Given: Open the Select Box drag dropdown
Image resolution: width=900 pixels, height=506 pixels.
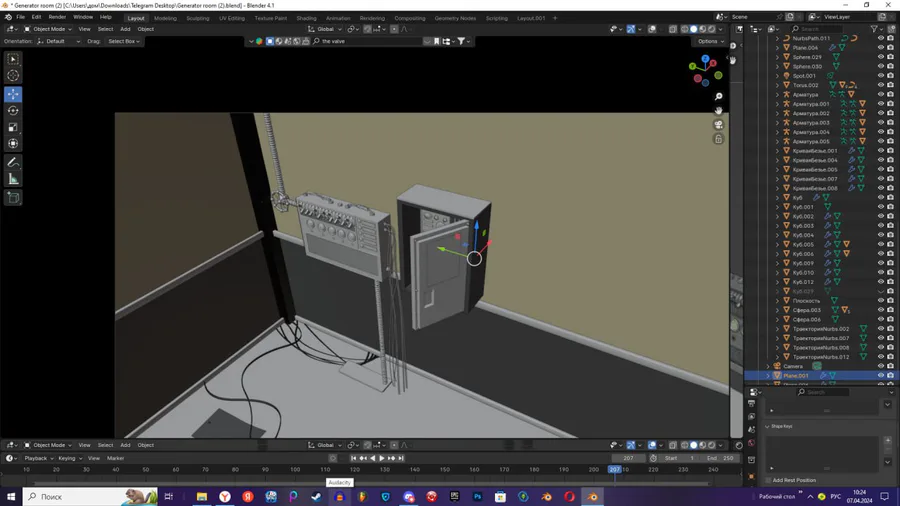Looking at the screenshot, I should tap(123, 41).
